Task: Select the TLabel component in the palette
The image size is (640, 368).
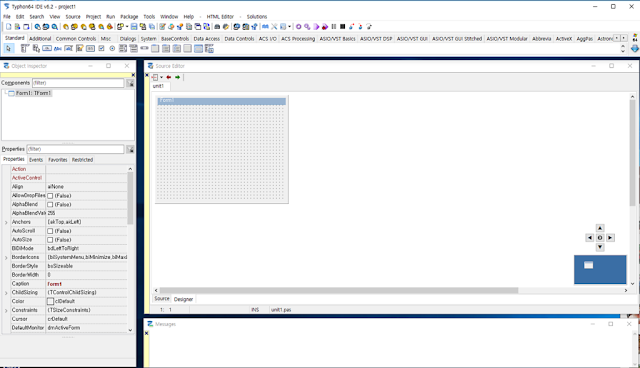Action: [58, 49]
